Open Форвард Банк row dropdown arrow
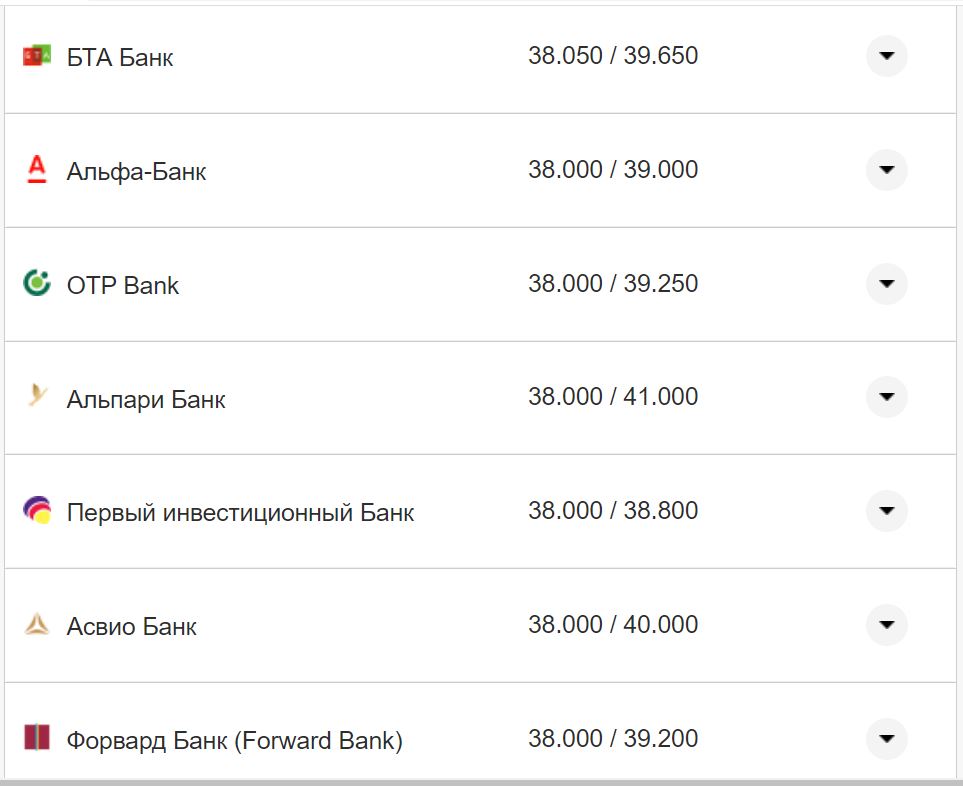The height and width of the screenshot is (786, 963). [886, 739]
